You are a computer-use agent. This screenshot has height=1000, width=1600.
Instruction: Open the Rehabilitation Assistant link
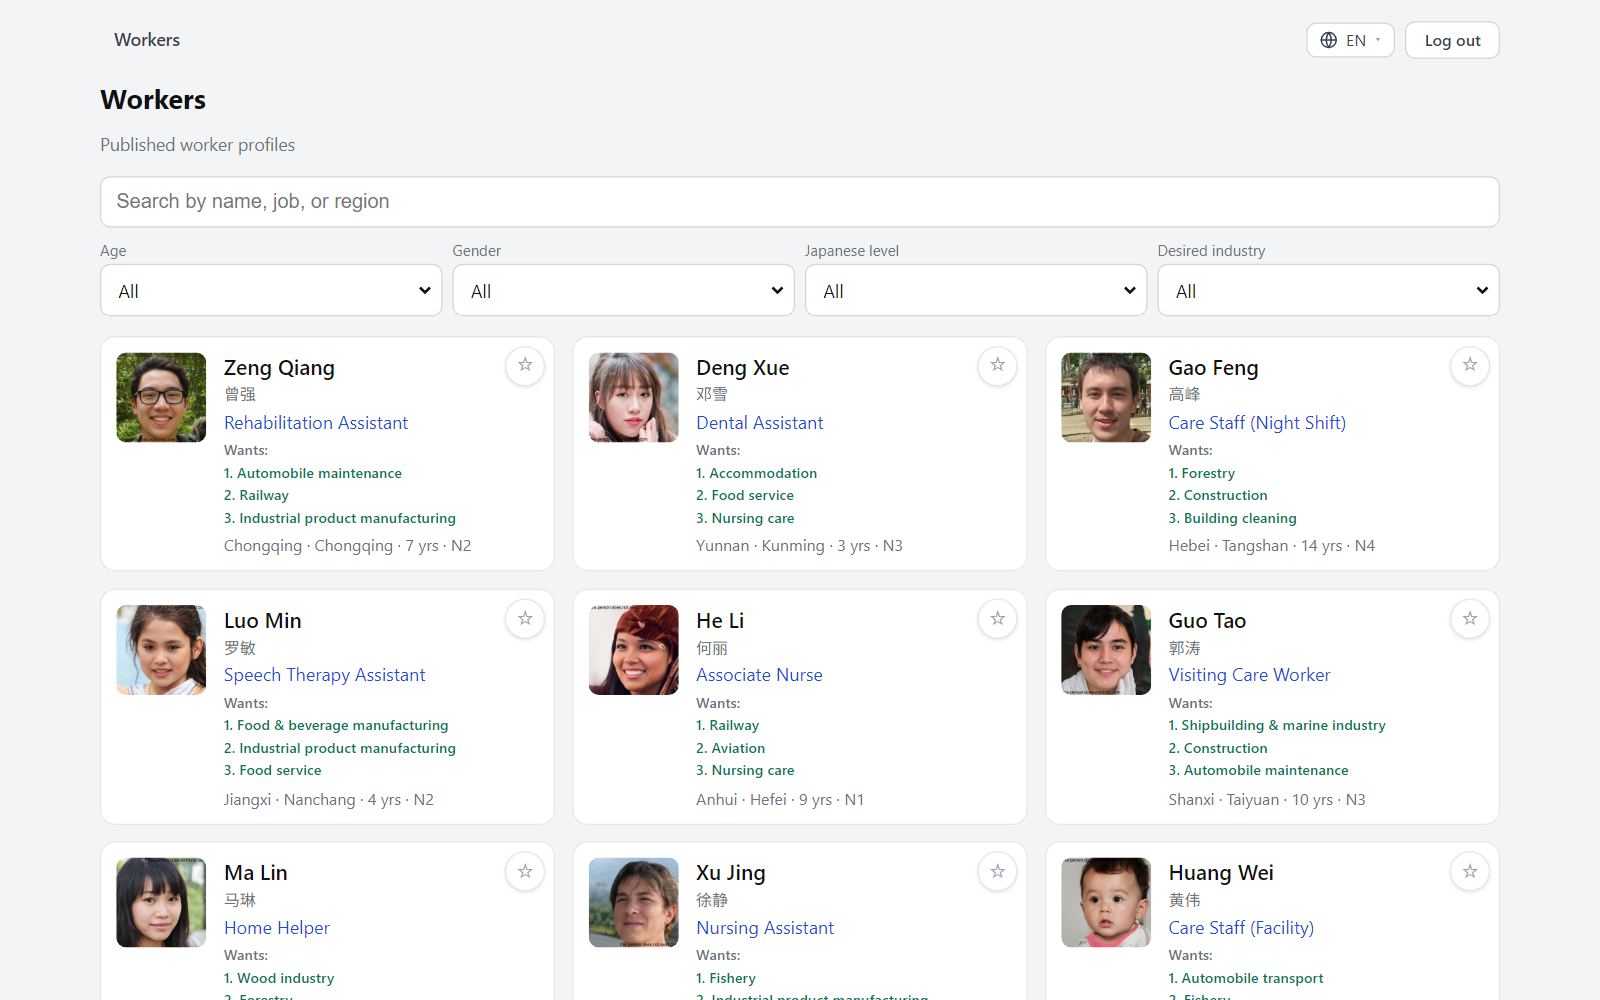tap(316, 423)
